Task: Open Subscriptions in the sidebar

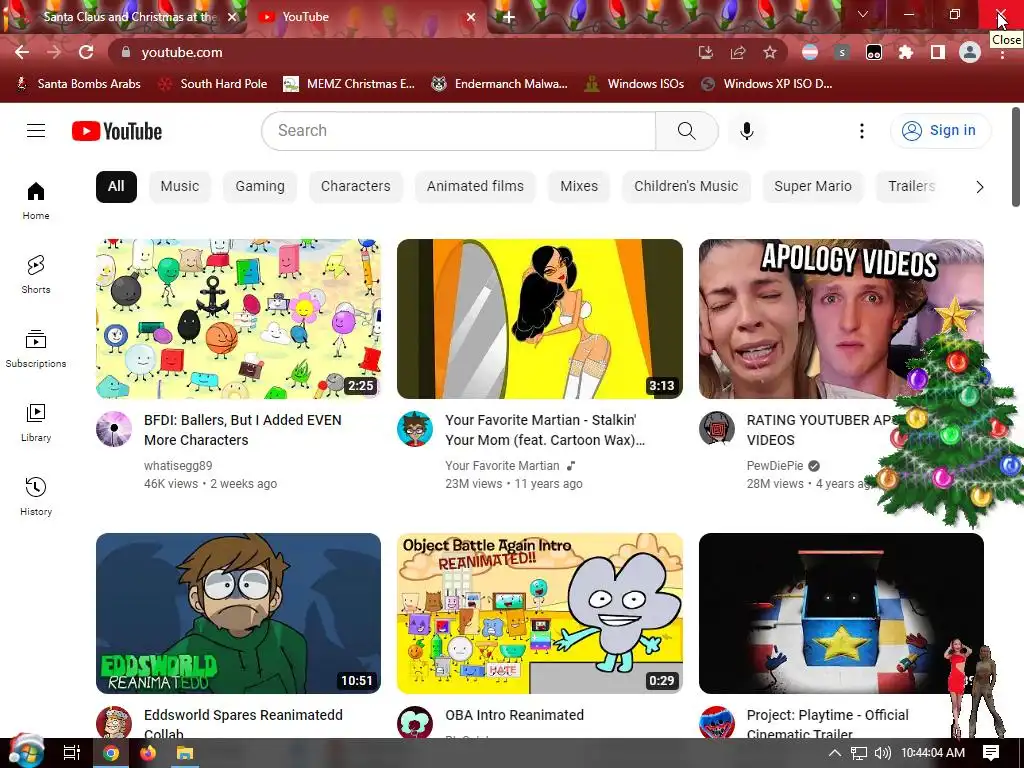Action: click(36, 348)
